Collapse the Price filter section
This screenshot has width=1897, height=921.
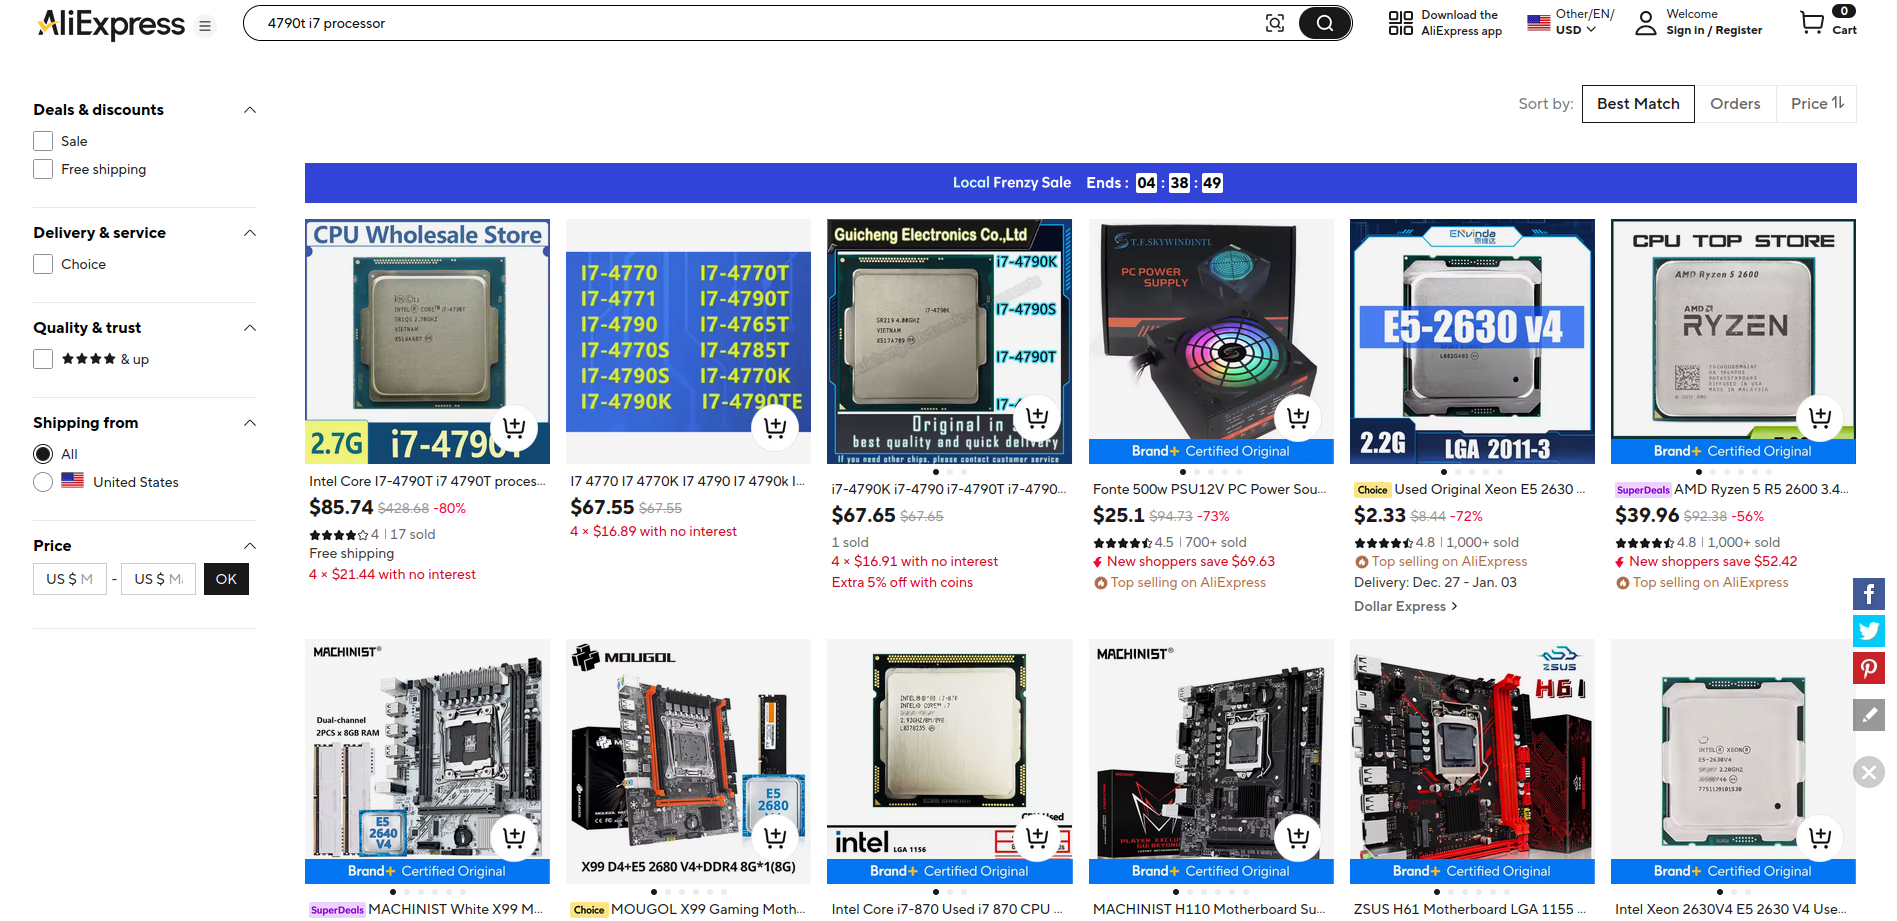tap(250, 546)
